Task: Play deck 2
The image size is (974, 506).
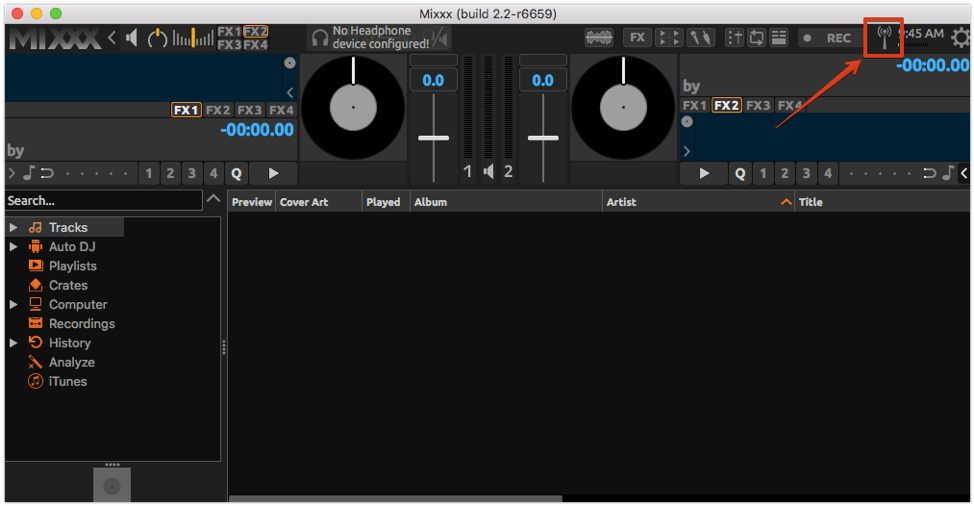Action: pos(704,173)
